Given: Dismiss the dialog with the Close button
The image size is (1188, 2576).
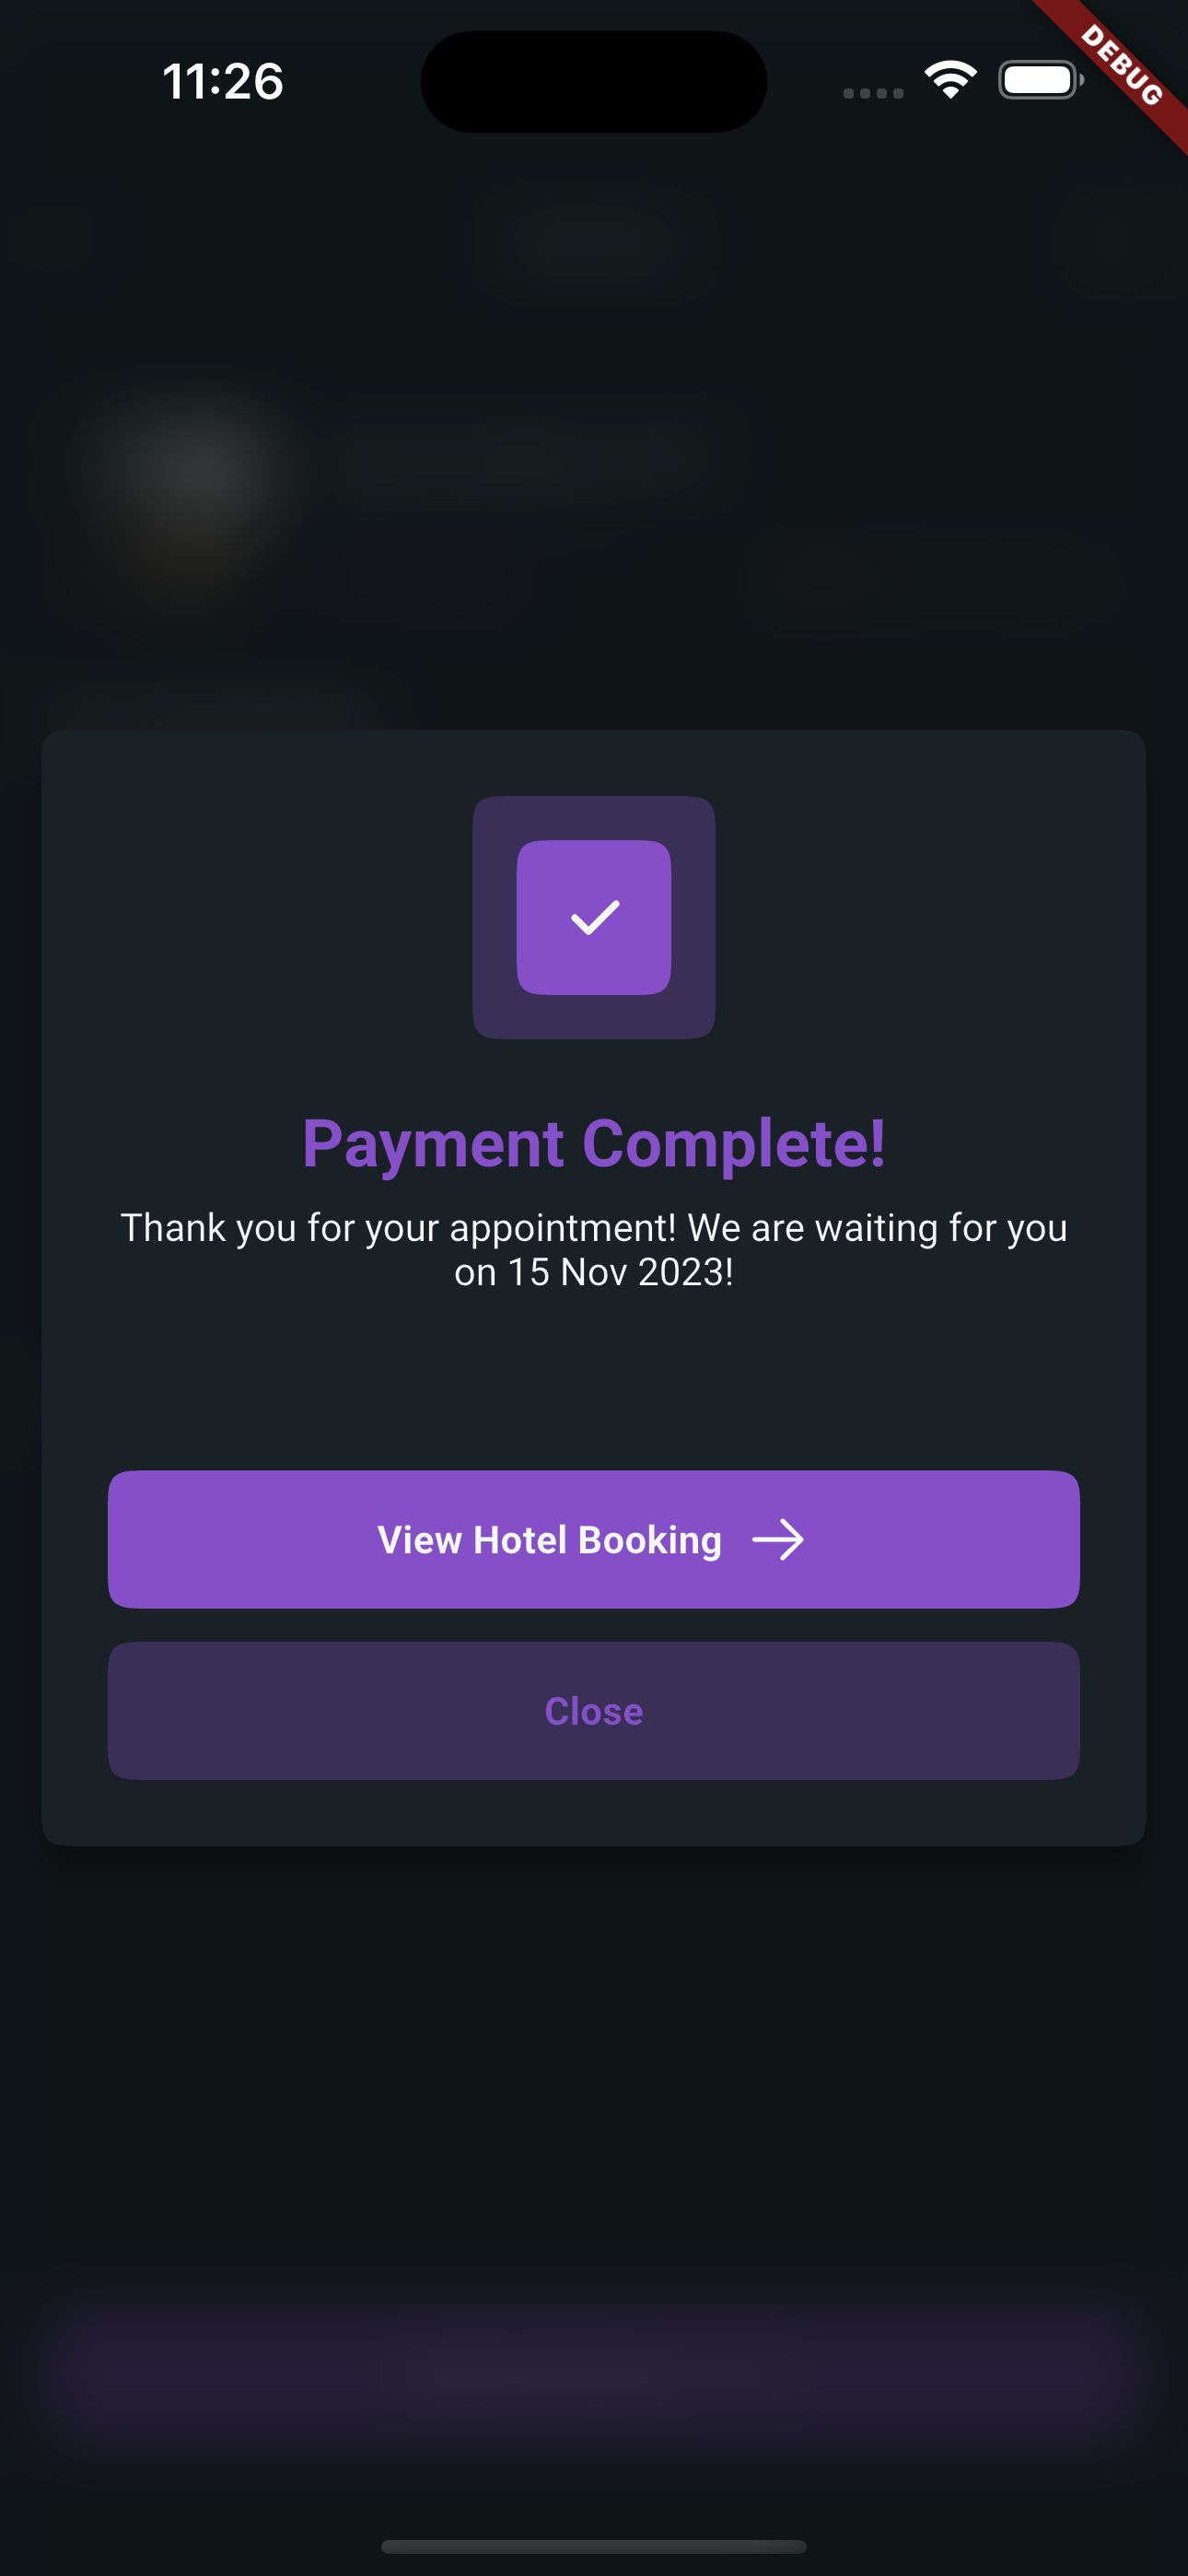Looking at the screenshot, I should point(594,1711).
